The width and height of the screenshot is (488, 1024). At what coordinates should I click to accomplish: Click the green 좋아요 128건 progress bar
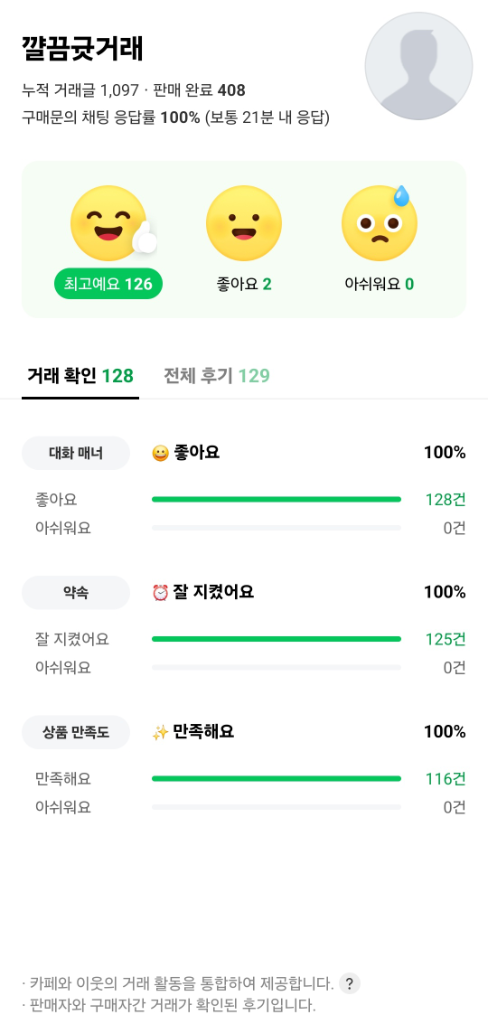[x=276, y=500]
